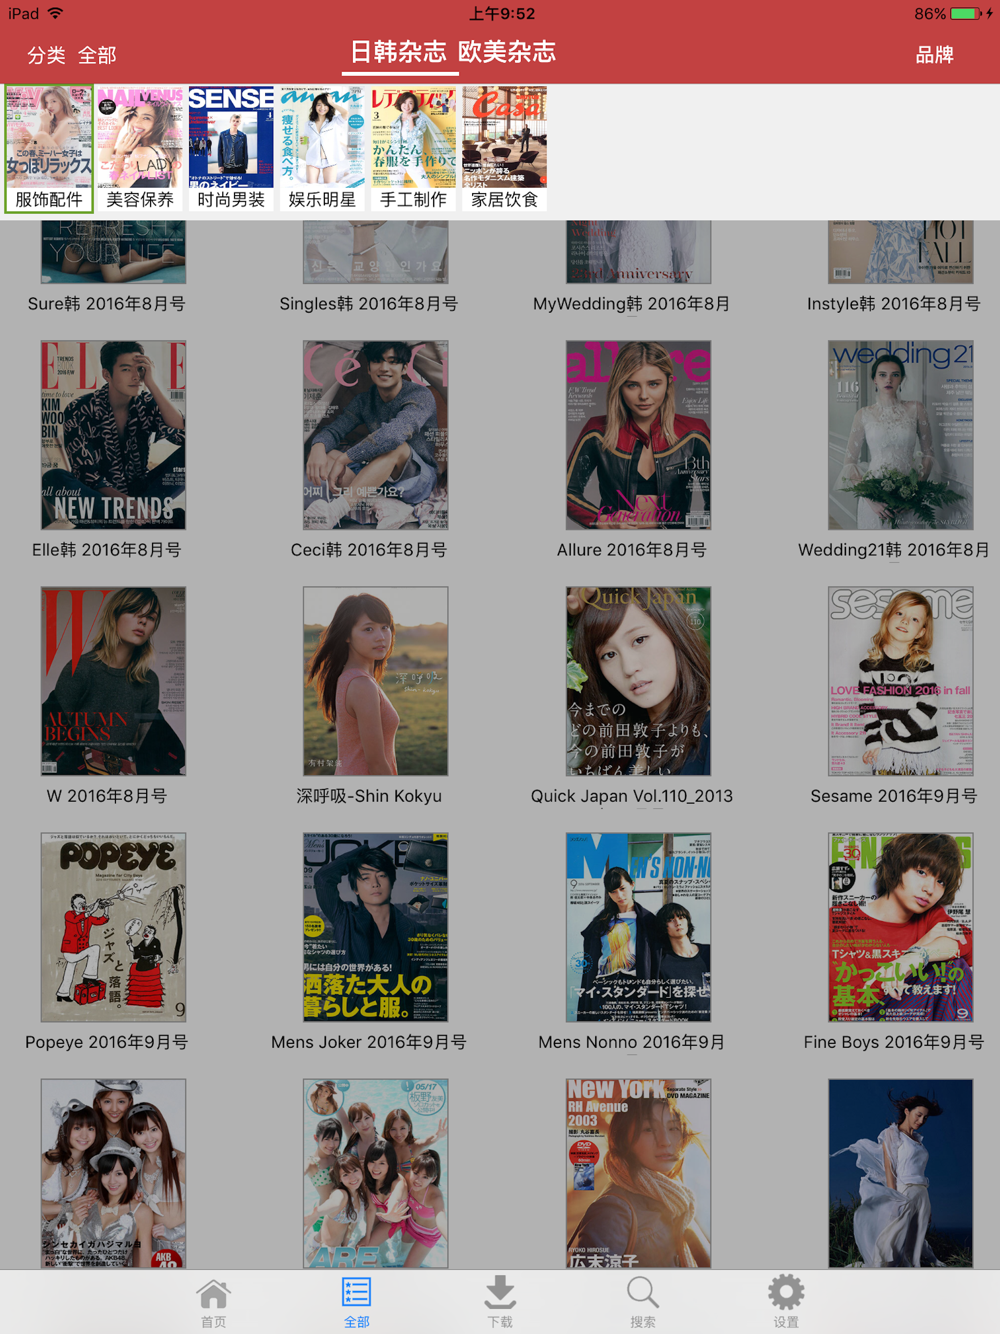1000x1334 pixels.
Task: Open Elle韩 2016年8月号 magazine cover
Action: pos(113,435)
